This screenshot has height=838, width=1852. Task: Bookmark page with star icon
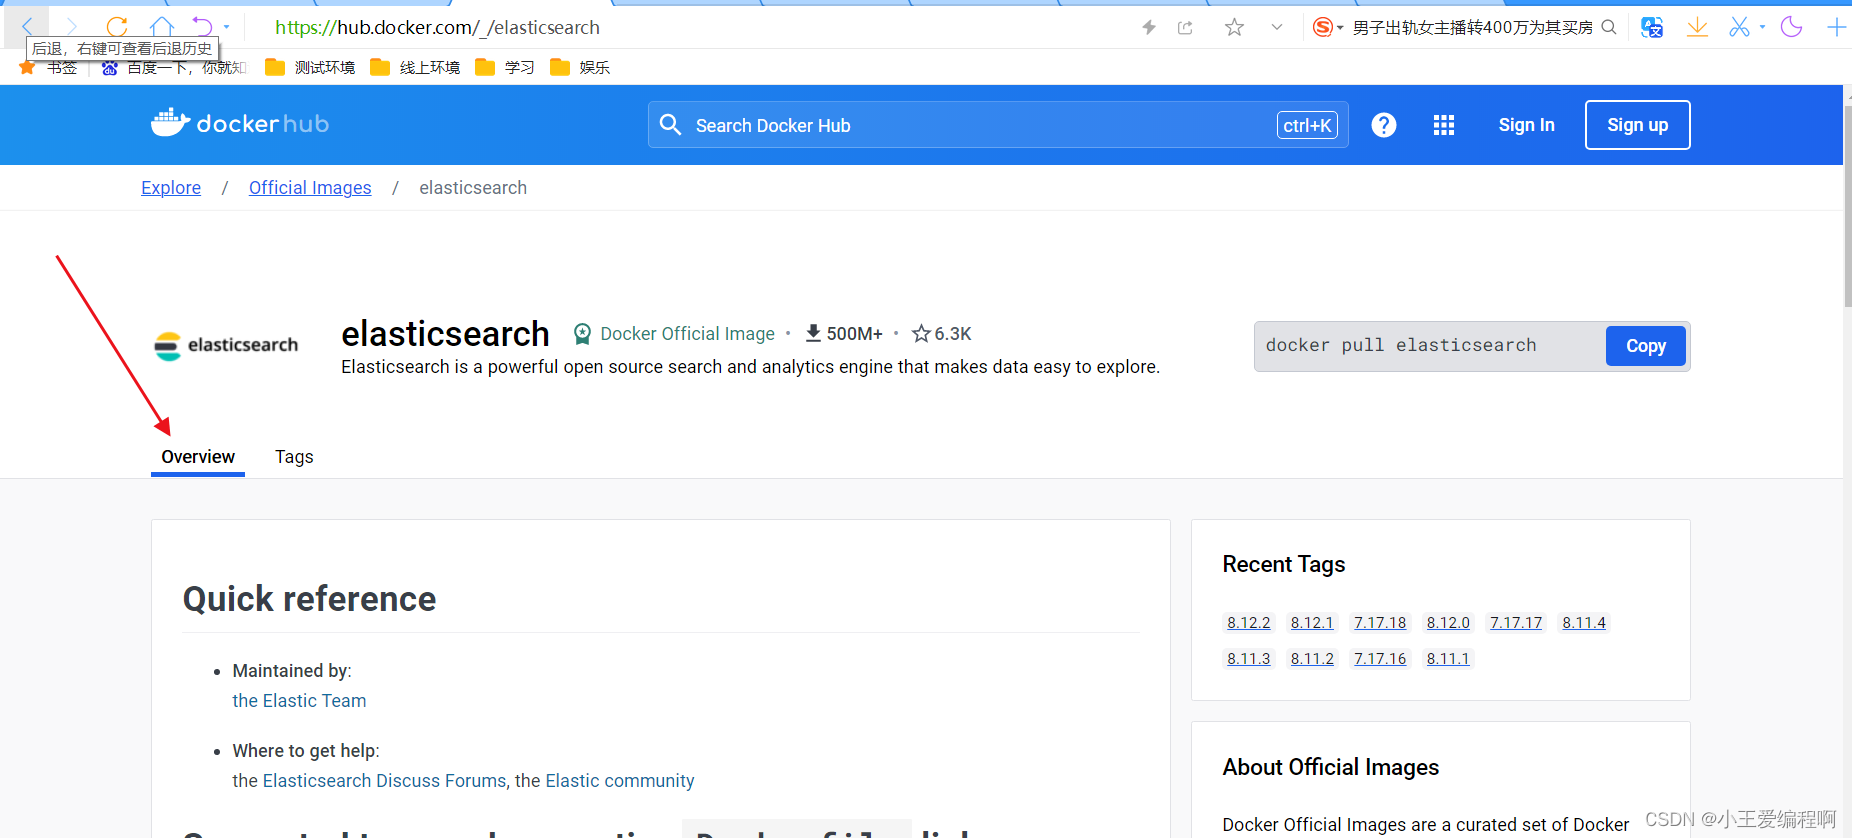point(1234,27)
